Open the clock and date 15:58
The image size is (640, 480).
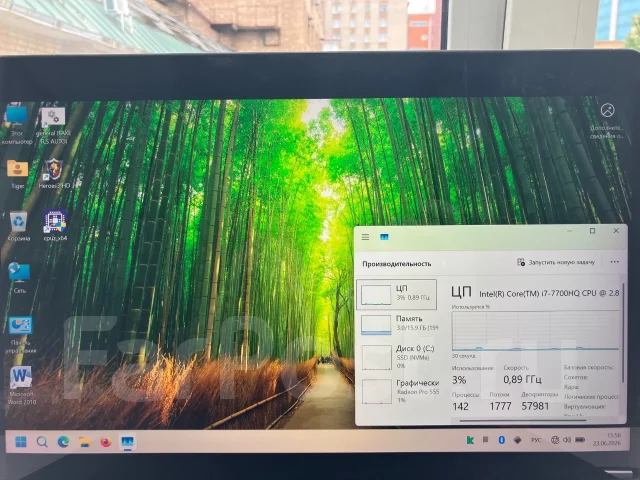tap(608, 439)
